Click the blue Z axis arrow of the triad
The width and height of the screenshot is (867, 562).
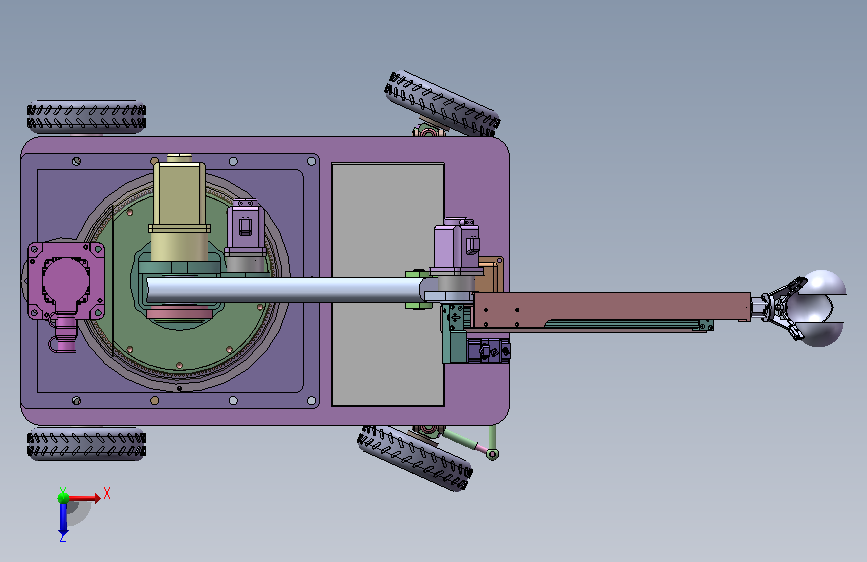tap(63, 519)
